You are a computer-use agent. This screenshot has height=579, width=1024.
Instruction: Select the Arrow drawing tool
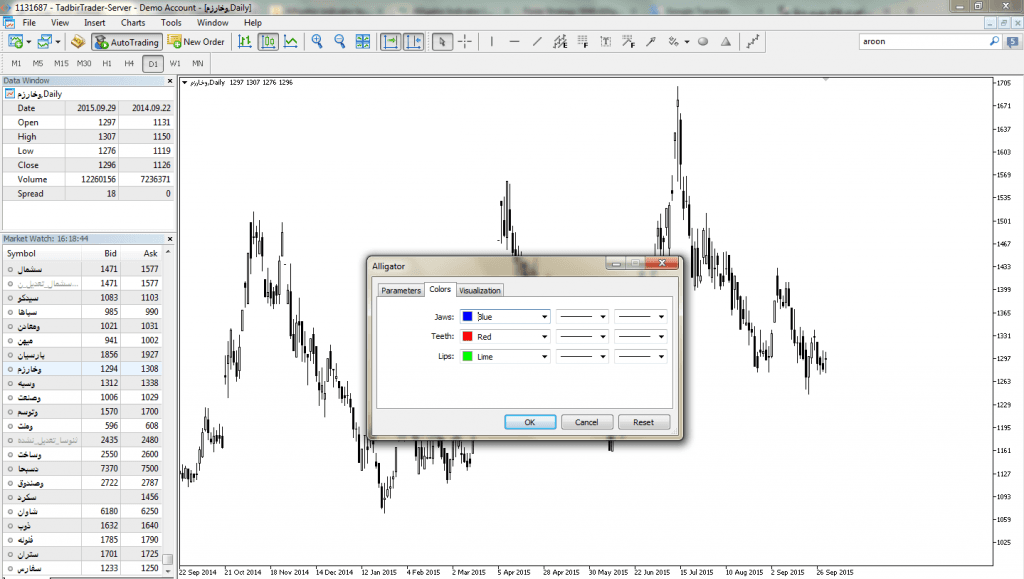click(x=651, y=42)
